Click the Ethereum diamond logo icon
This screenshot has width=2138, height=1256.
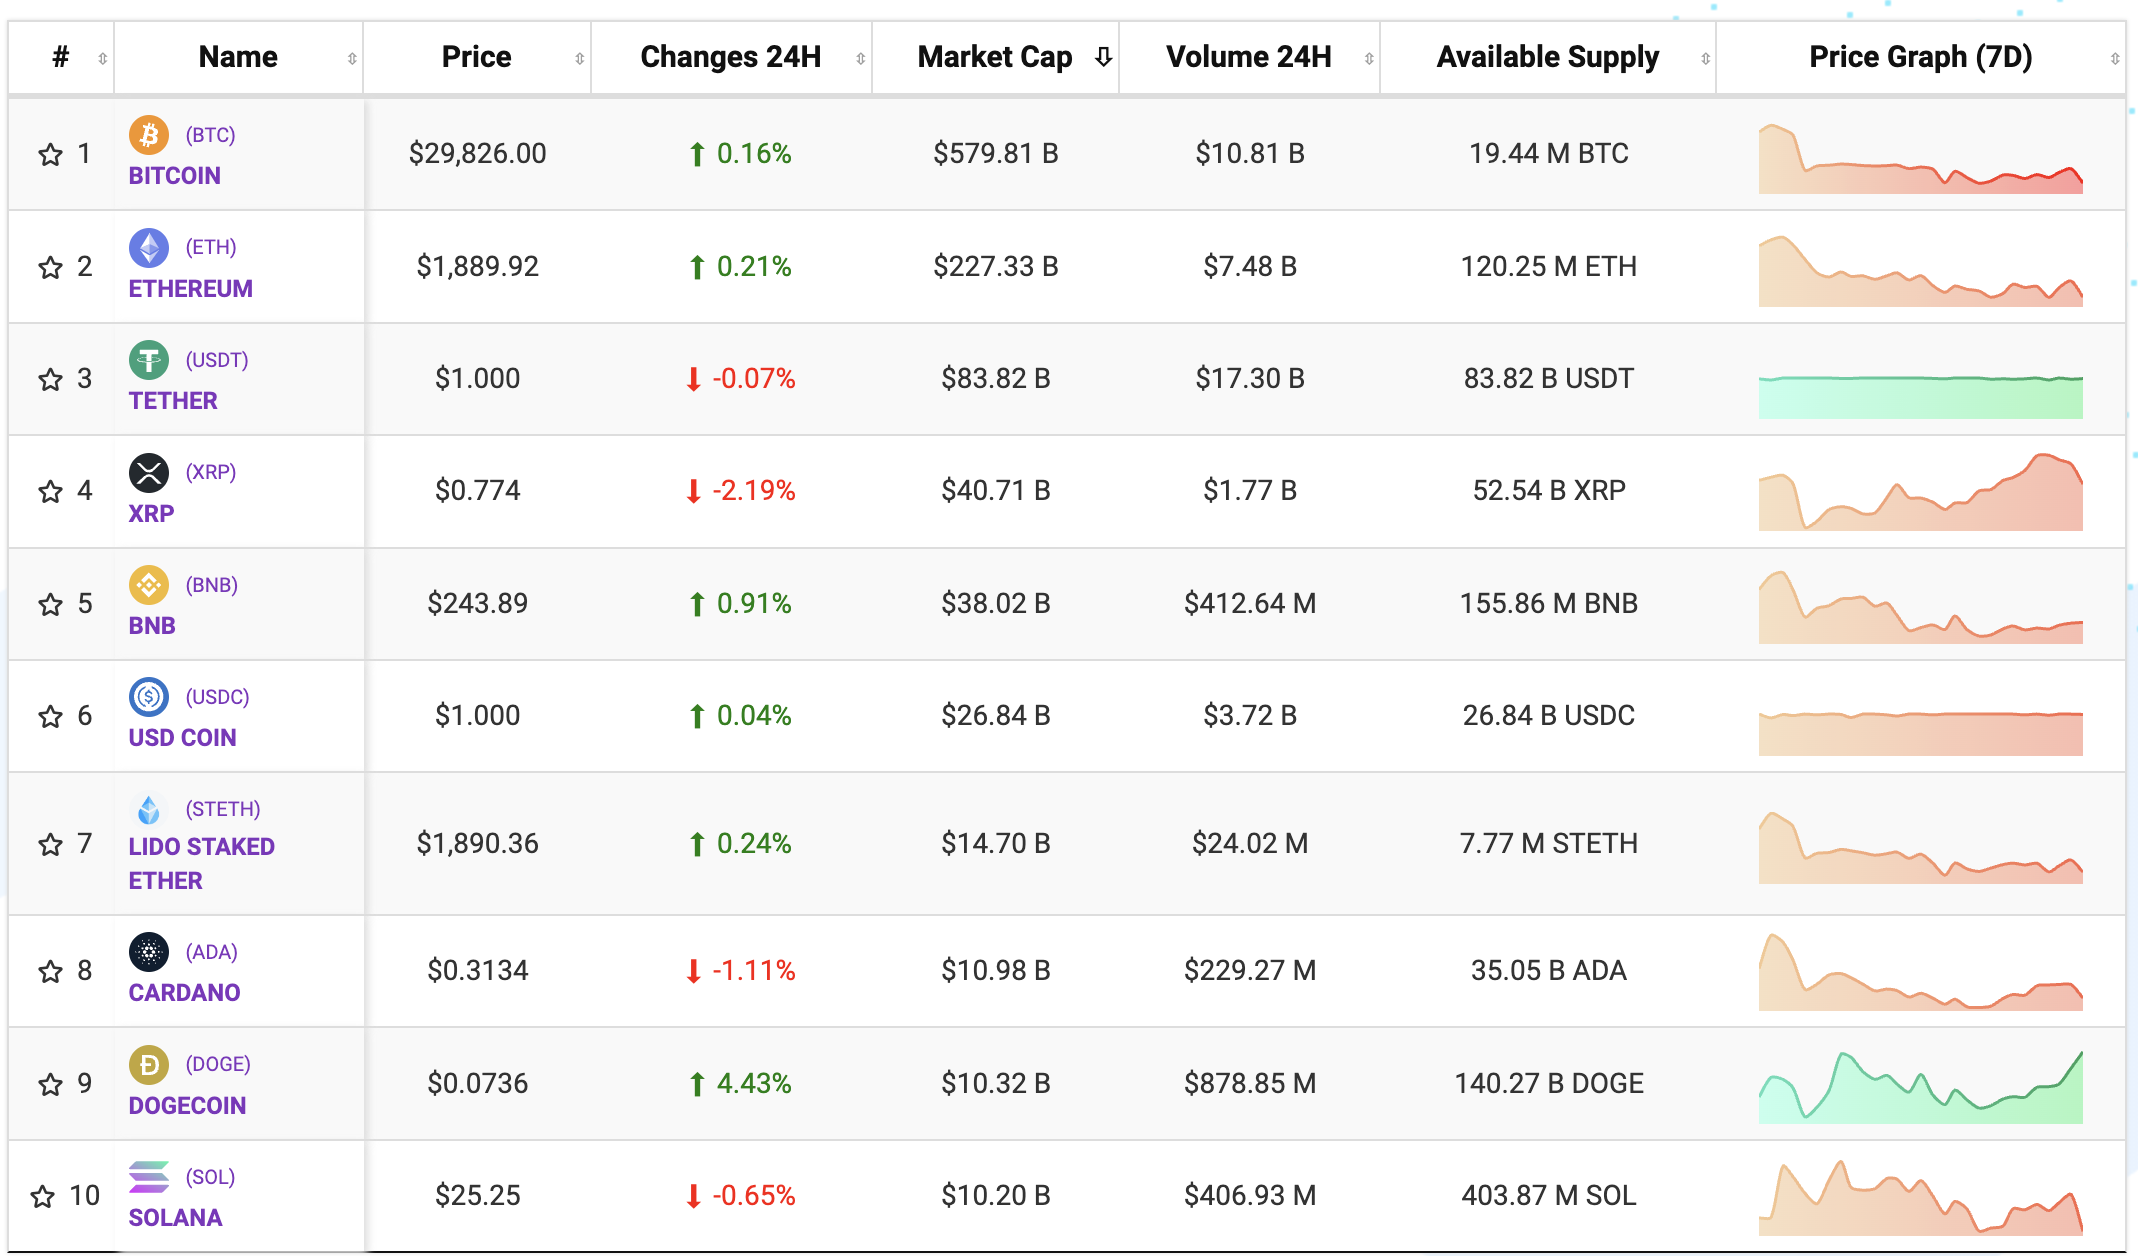pos(149,247)
